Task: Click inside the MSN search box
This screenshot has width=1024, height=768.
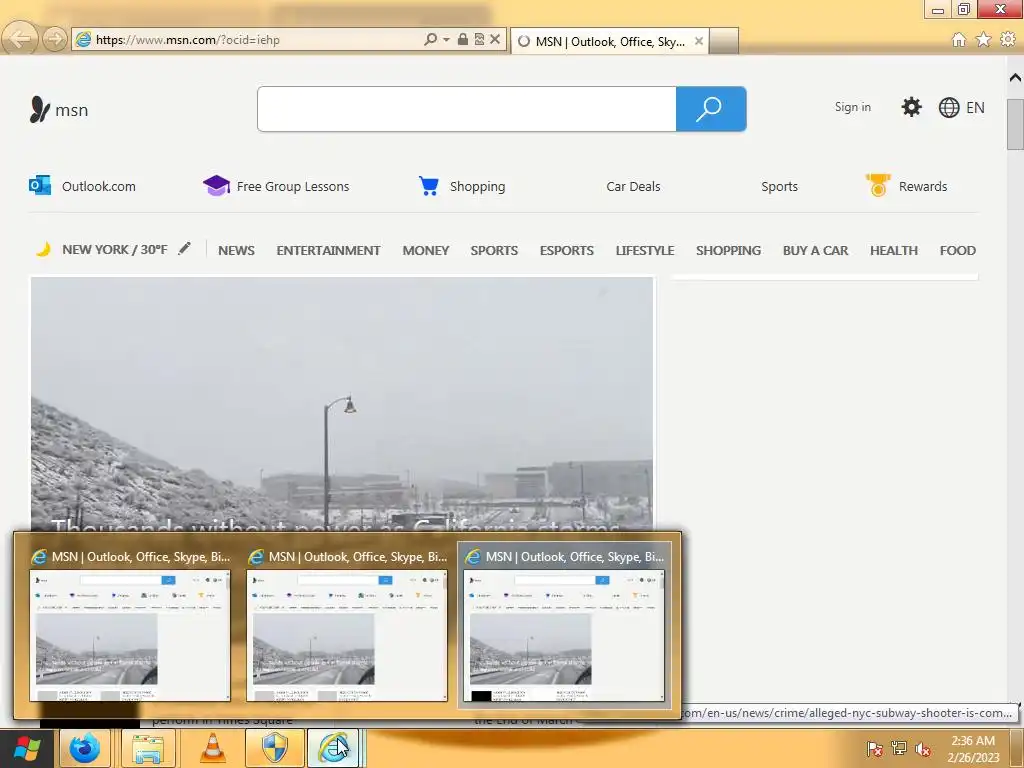Action: pos(466,108)
